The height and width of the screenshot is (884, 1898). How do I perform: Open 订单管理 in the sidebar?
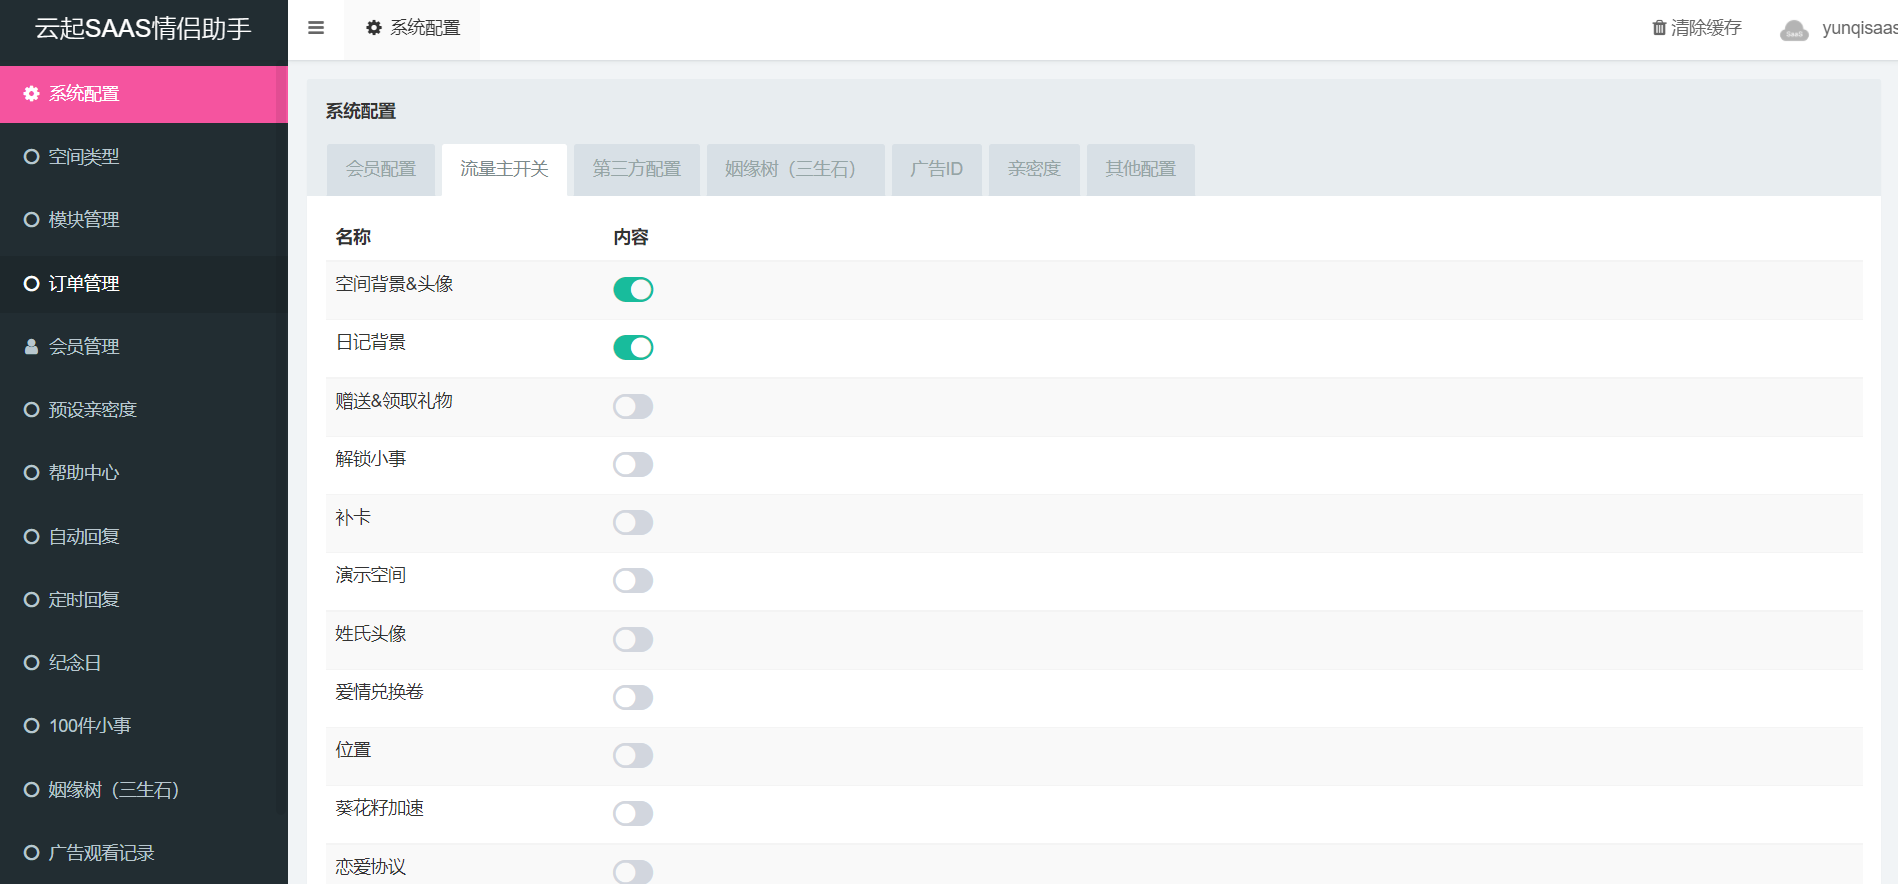[144, 283]
